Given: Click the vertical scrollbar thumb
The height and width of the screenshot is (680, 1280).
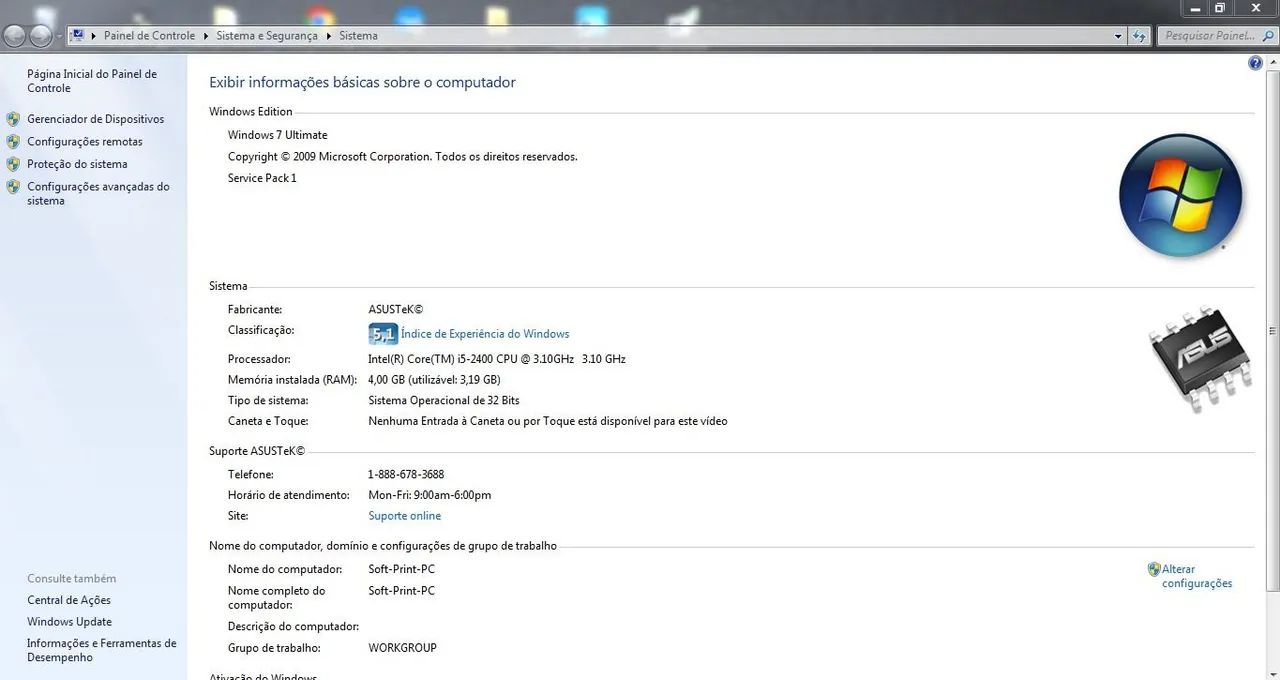Looking at the screenshot, I should point(1272,329).
